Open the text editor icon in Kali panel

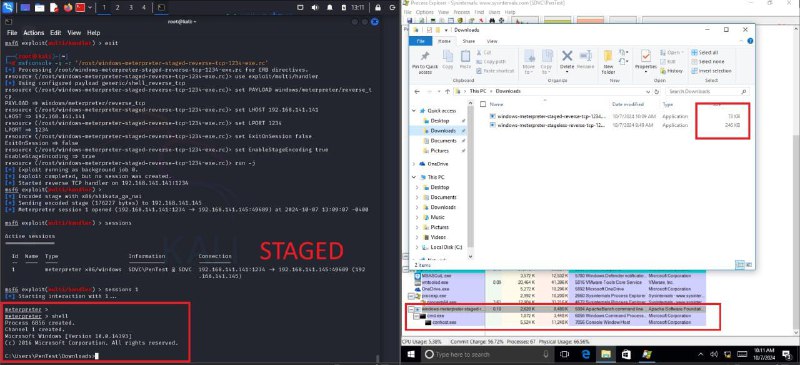[54, 8]
